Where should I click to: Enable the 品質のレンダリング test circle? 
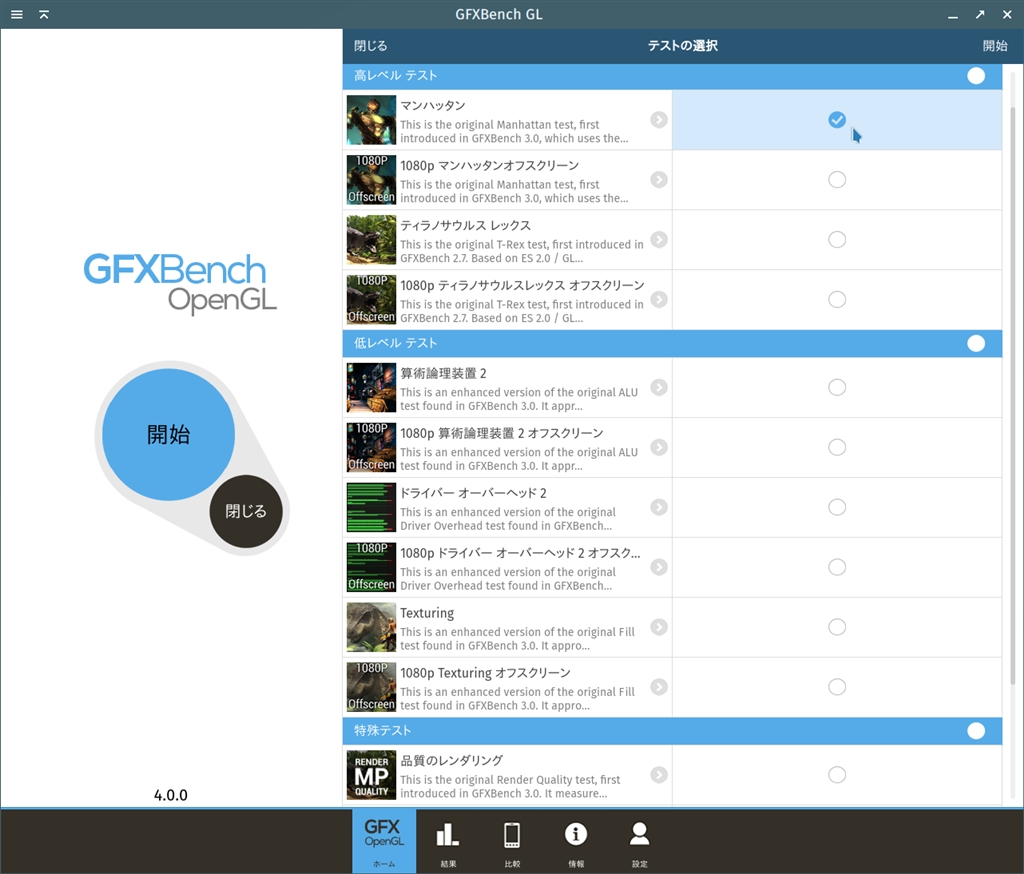point(837,775)
